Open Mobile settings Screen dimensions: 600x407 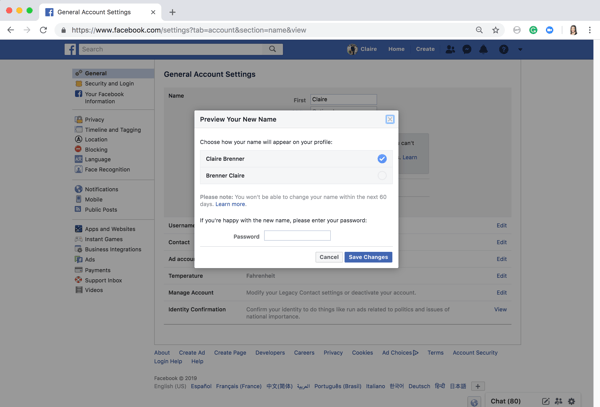tap(93, 199)
